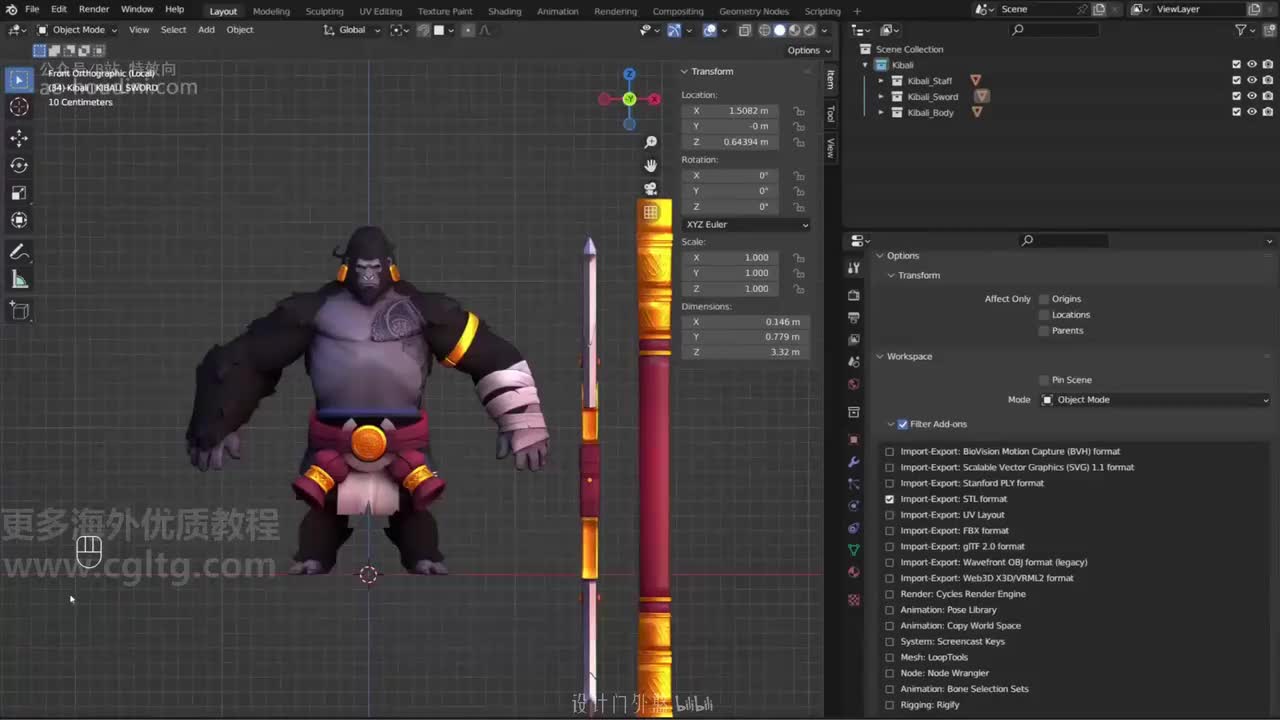Toggle exclude checkbox for Kibali_Staff collection
The image size is (1280, 720).
[x=1237, y=81]
